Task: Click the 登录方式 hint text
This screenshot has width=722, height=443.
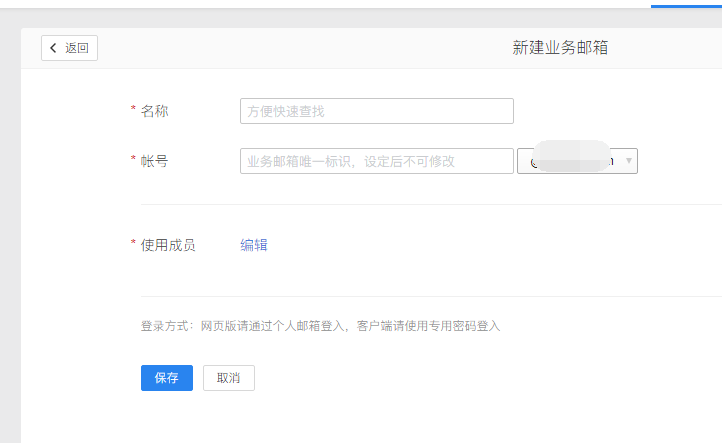Action: (x=320, y=326)
